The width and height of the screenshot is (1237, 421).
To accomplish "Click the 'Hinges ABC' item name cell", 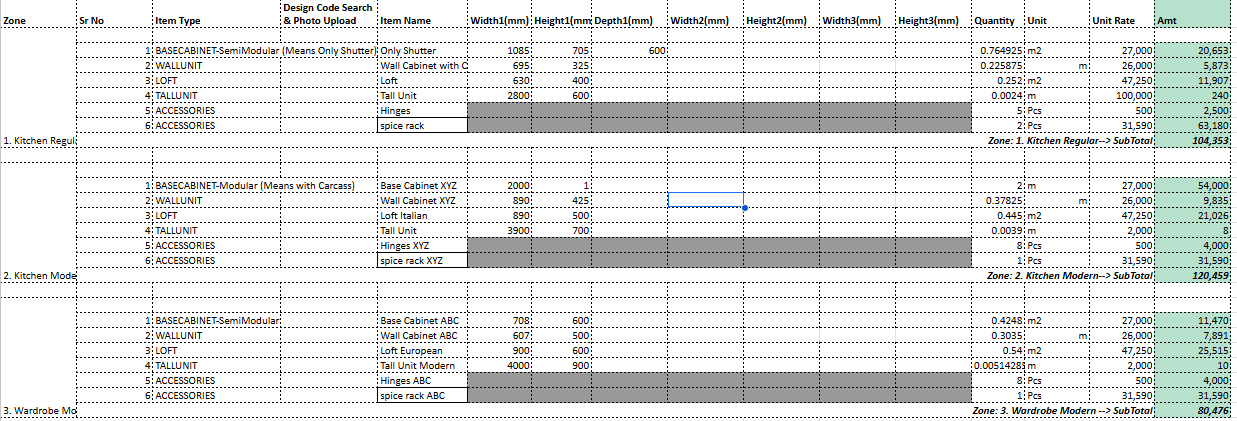I will [x=422, y=381].
